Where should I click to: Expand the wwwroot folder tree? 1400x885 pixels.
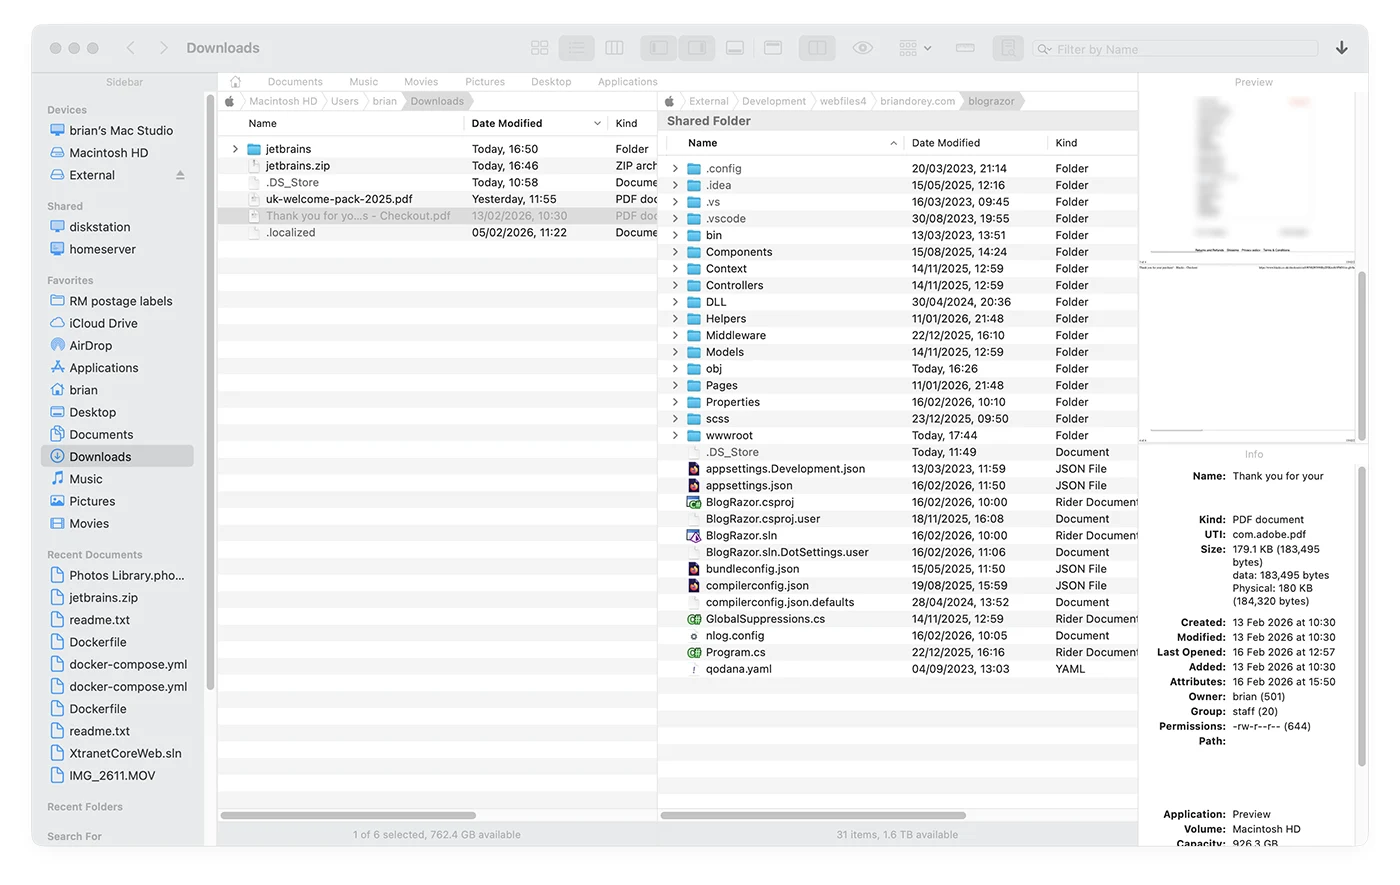675,436
